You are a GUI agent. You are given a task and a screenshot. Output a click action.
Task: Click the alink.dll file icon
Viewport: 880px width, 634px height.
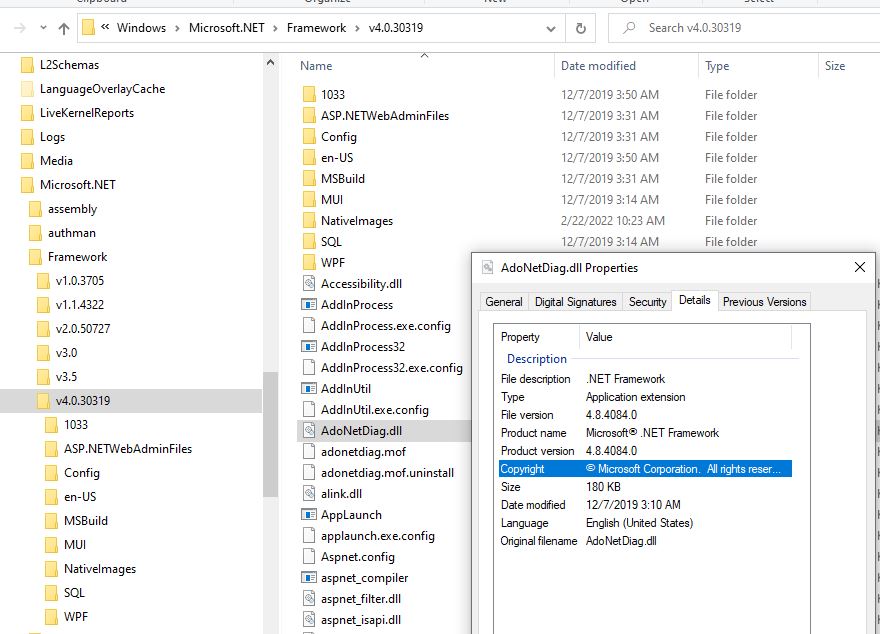coord(309,494)
